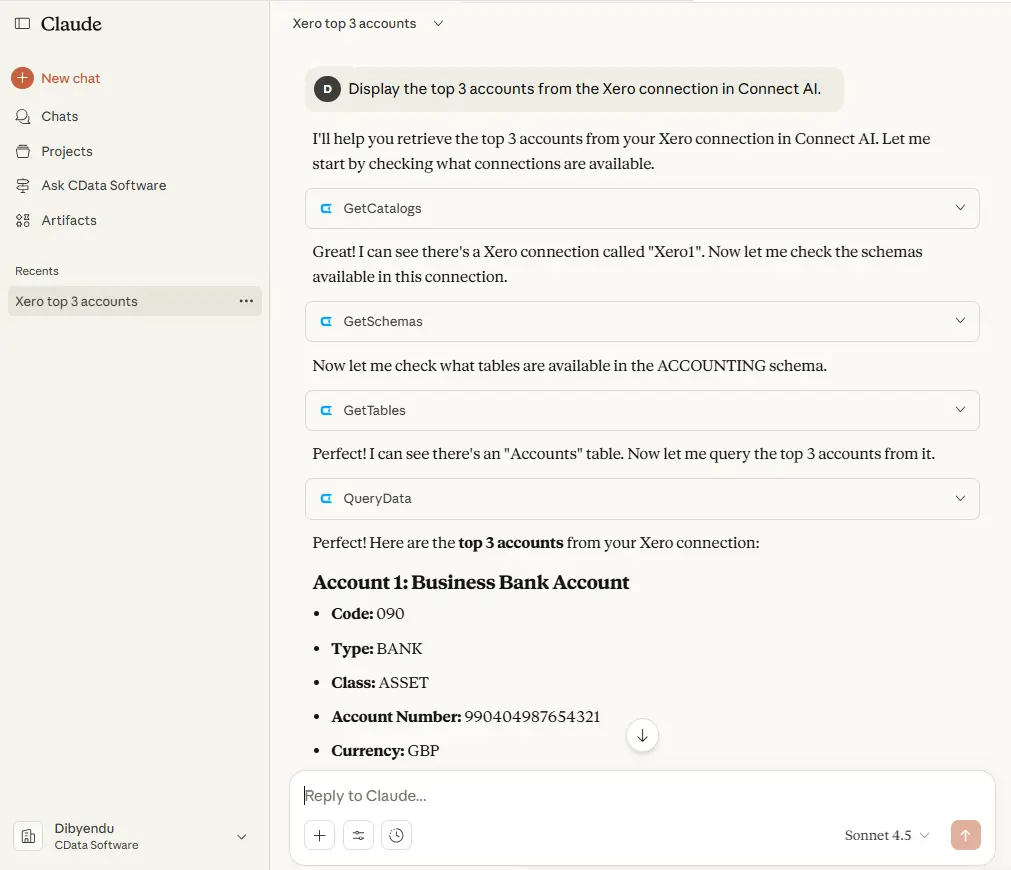Click the Dibyendu profile avatar icon
Image resolution: width=1011 pixels, height=870 pixels.
(27, 836)
